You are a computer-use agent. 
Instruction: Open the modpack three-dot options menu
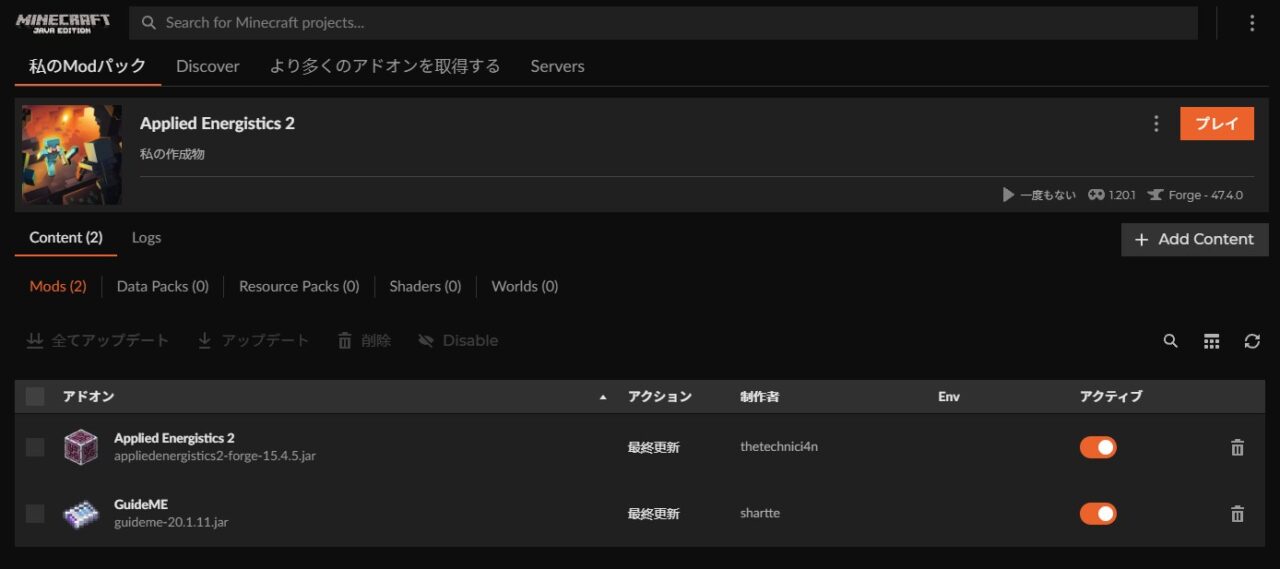[x=1156, y=124]
